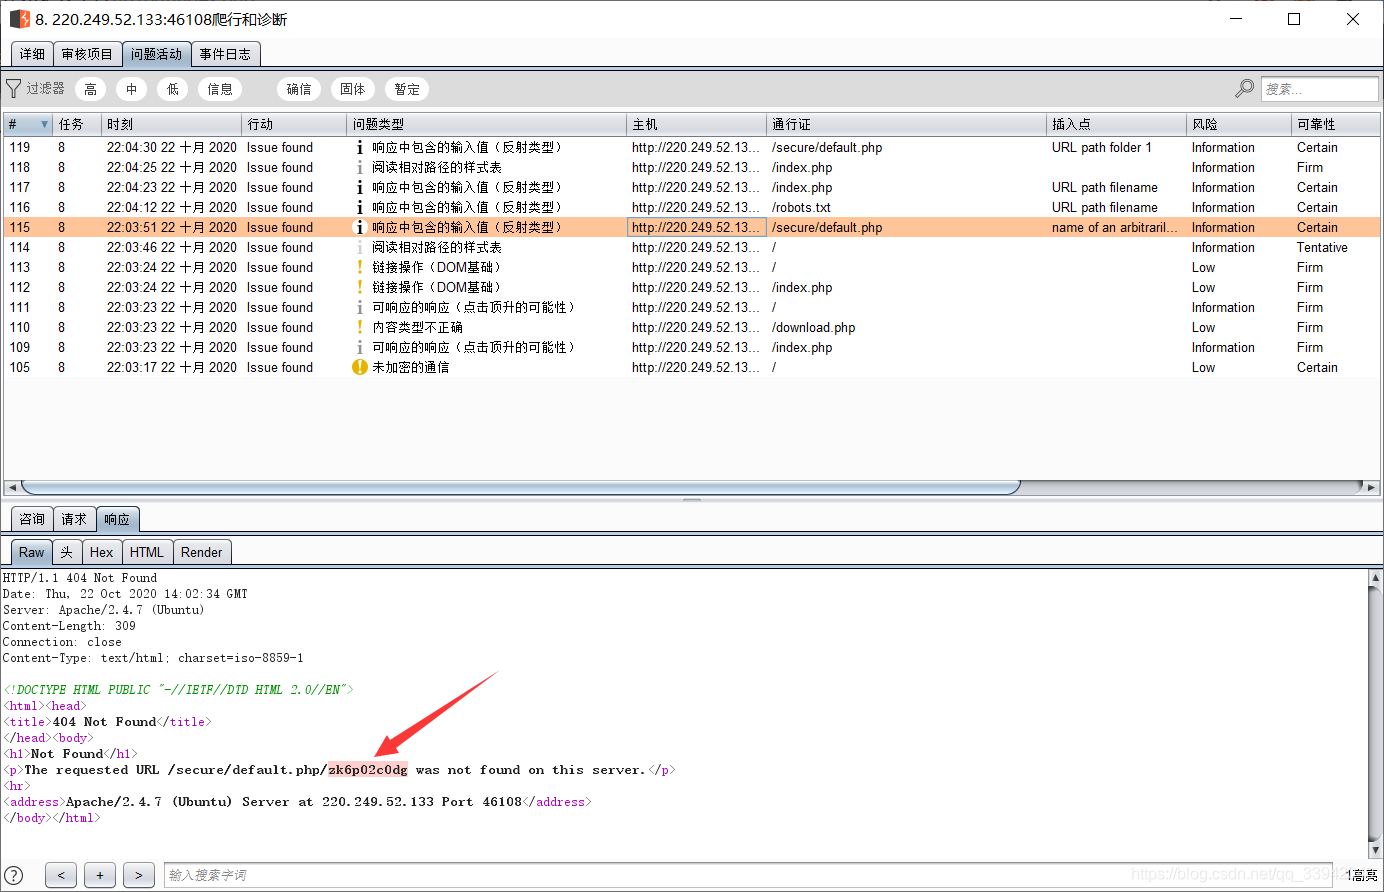Click the 输入搜索字词 input field
The height and width of the screenshot is (892, 1384).
750,875
